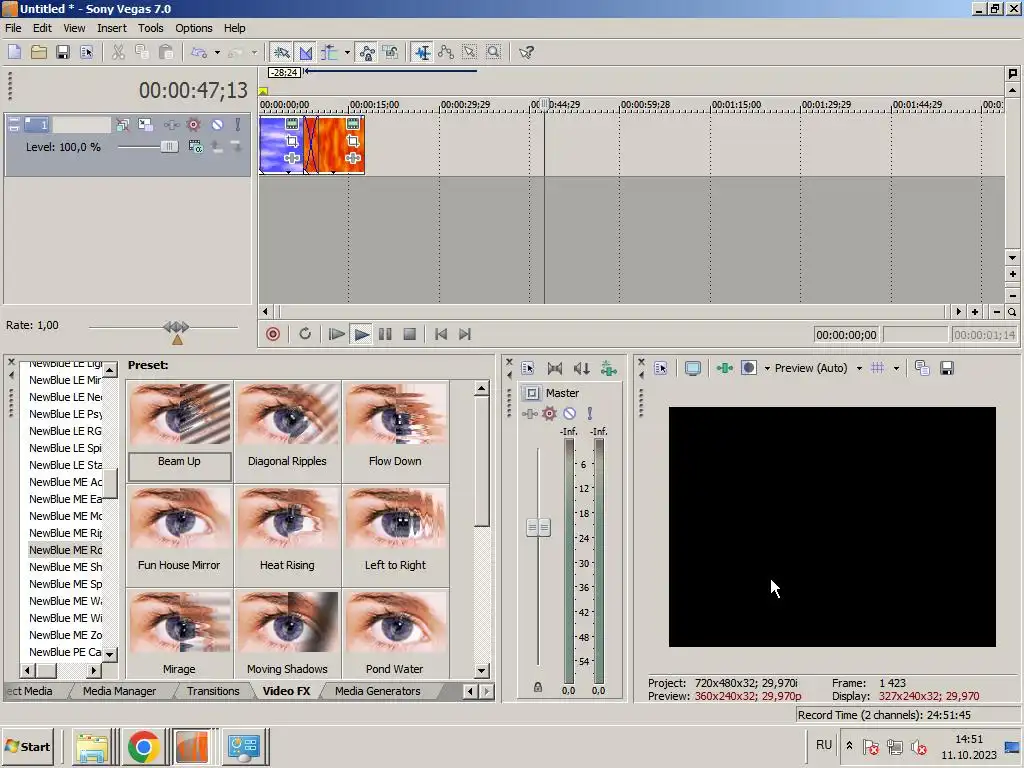Image resolution: width=1024 pixels, height=768 pixels.
Task: Save the project with the floppy icon
Action: tap(63, 52)
